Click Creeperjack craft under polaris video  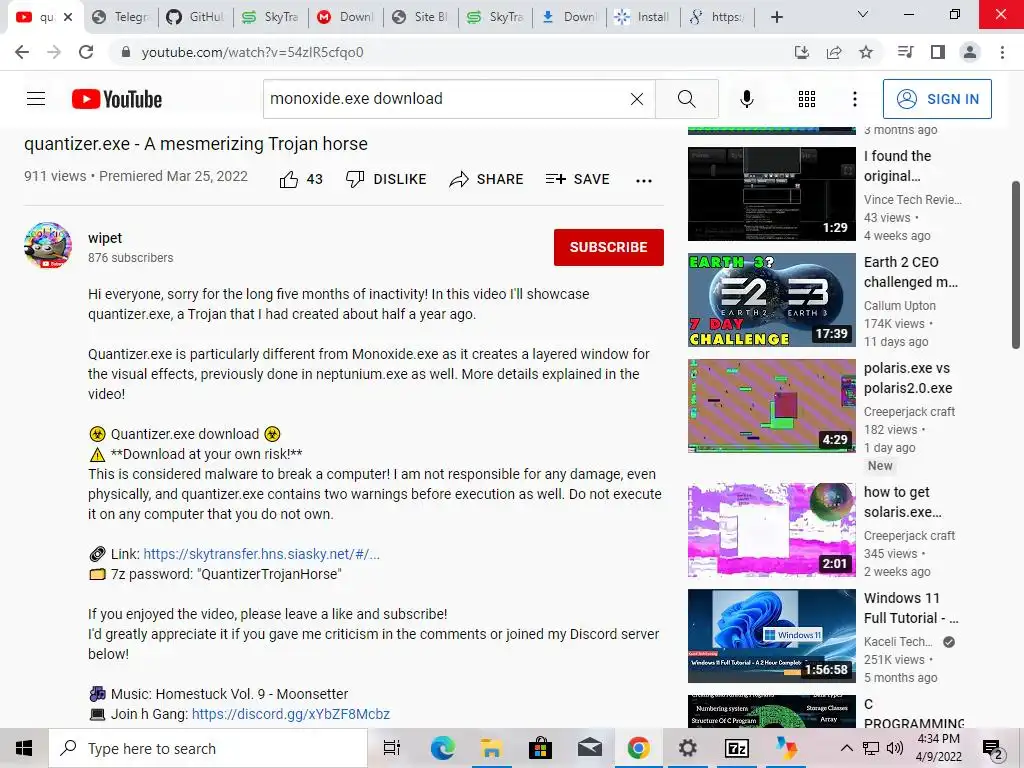pos(909,411)
